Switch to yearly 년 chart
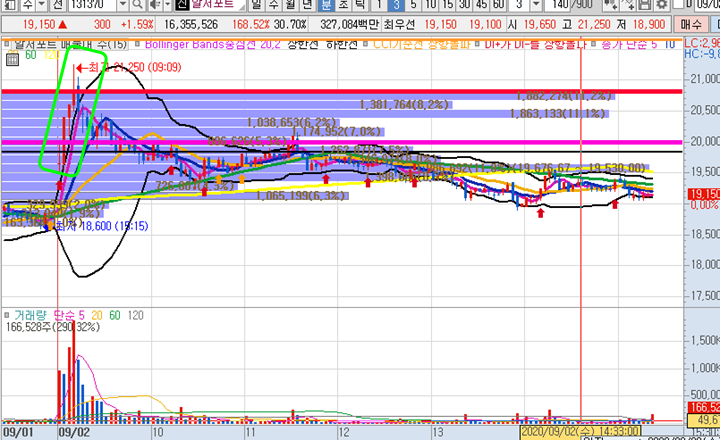Viewport: 720px width, 440px height. coord(308,5)
